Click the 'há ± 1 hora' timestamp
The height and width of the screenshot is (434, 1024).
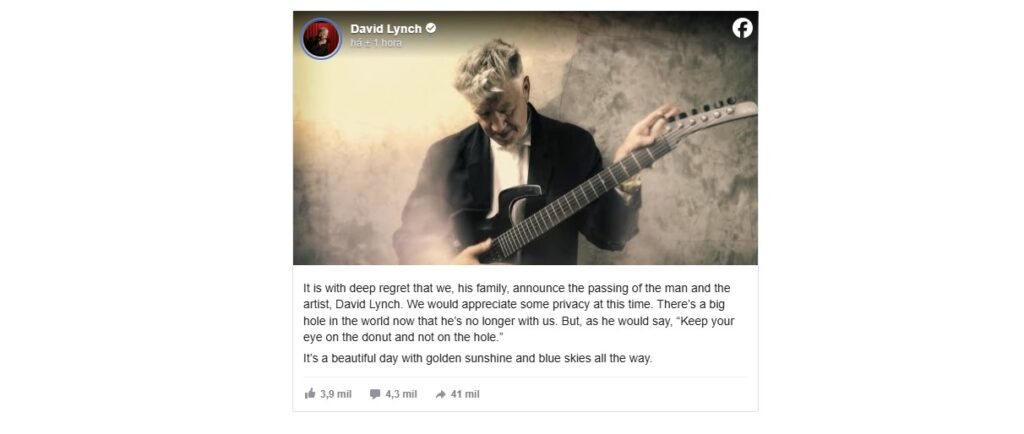point(376,43)
